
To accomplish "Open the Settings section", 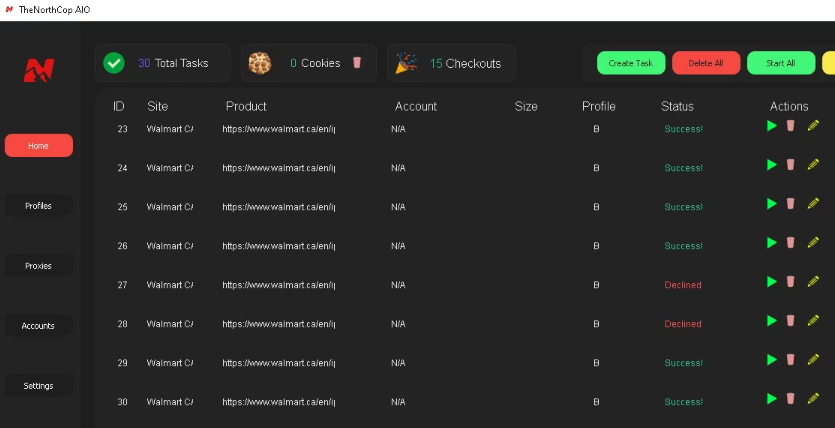I will click(x=39, y=386).
